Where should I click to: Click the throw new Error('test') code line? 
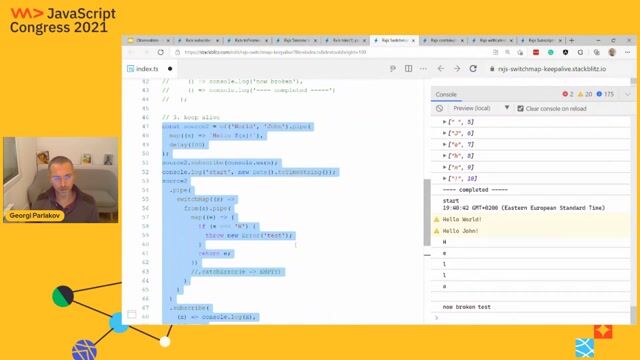pyautogui.click(x=249, y=236)
